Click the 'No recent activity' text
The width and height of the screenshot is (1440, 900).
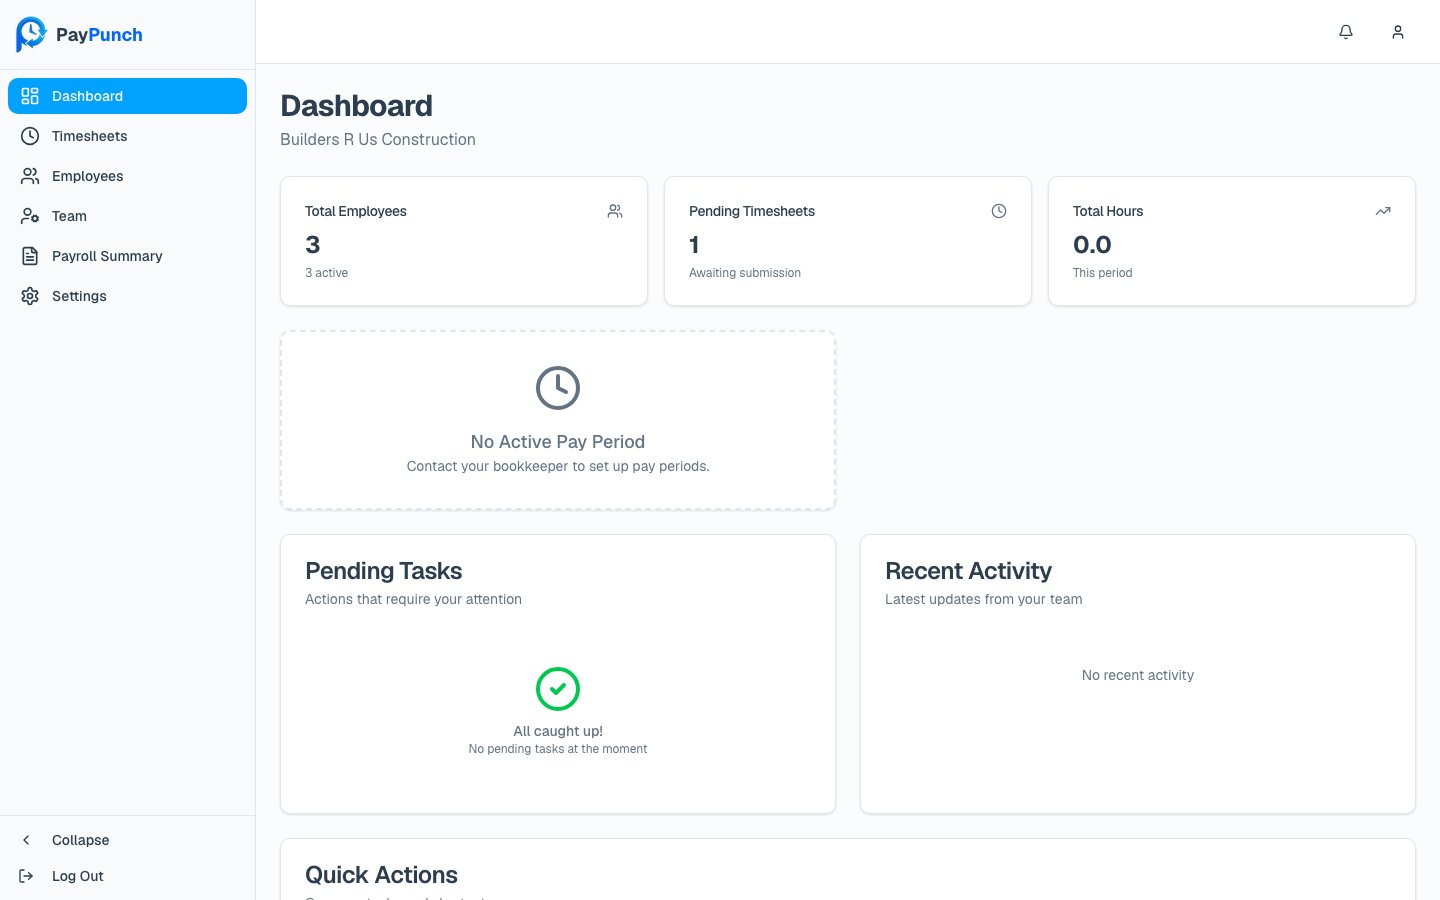1138,675
